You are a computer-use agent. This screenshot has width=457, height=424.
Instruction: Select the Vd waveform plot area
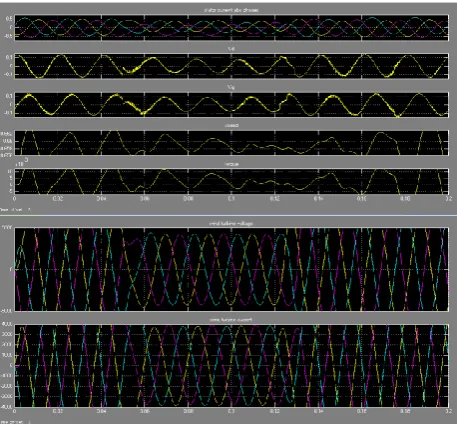pos(231,66)
